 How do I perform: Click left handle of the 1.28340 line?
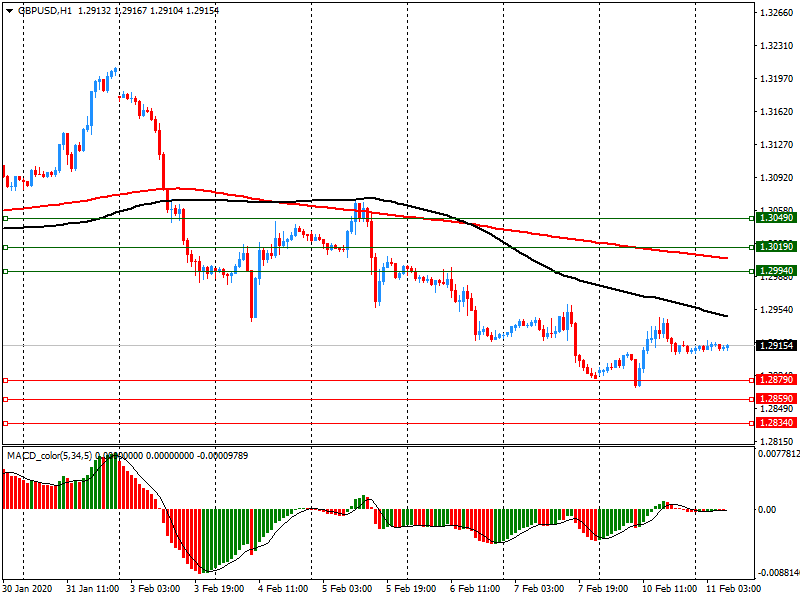point(5,423)
